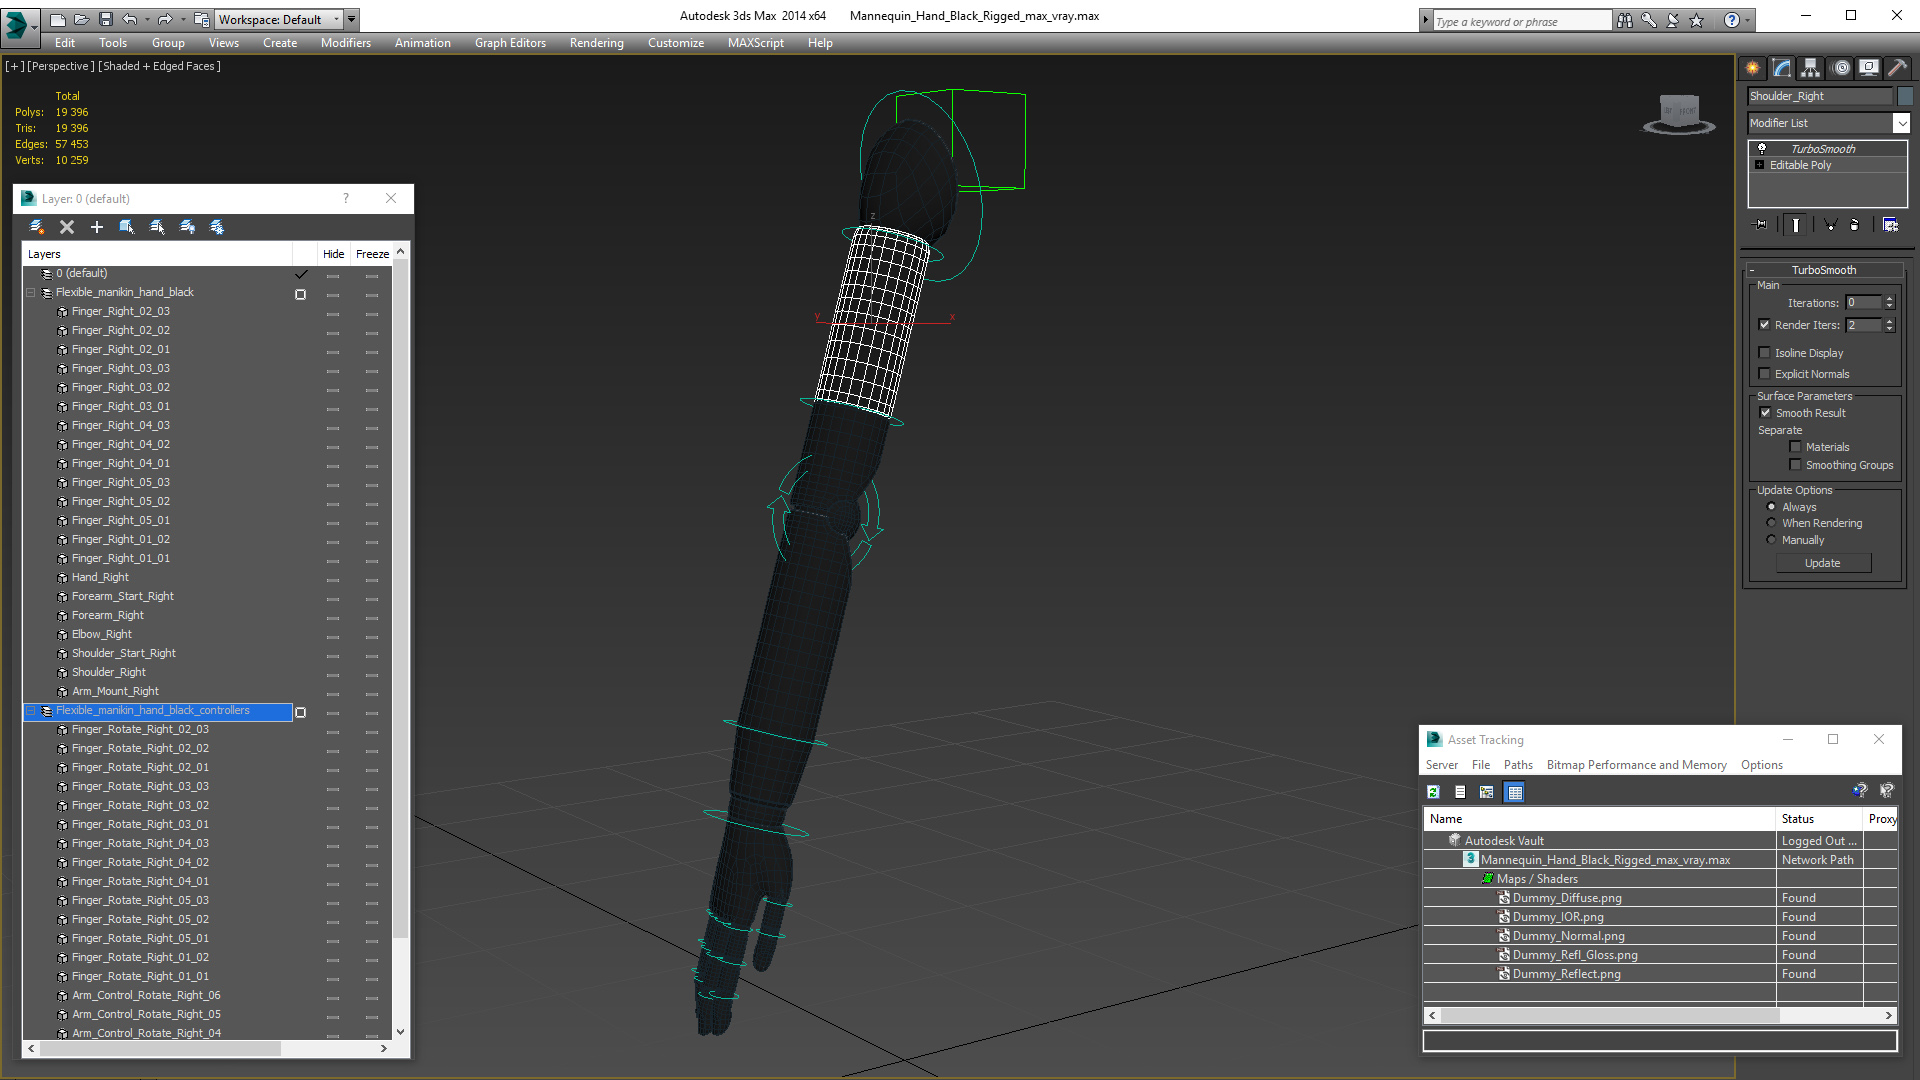Collapse the TurboSmooth rollout

[x=1752, y=270]
